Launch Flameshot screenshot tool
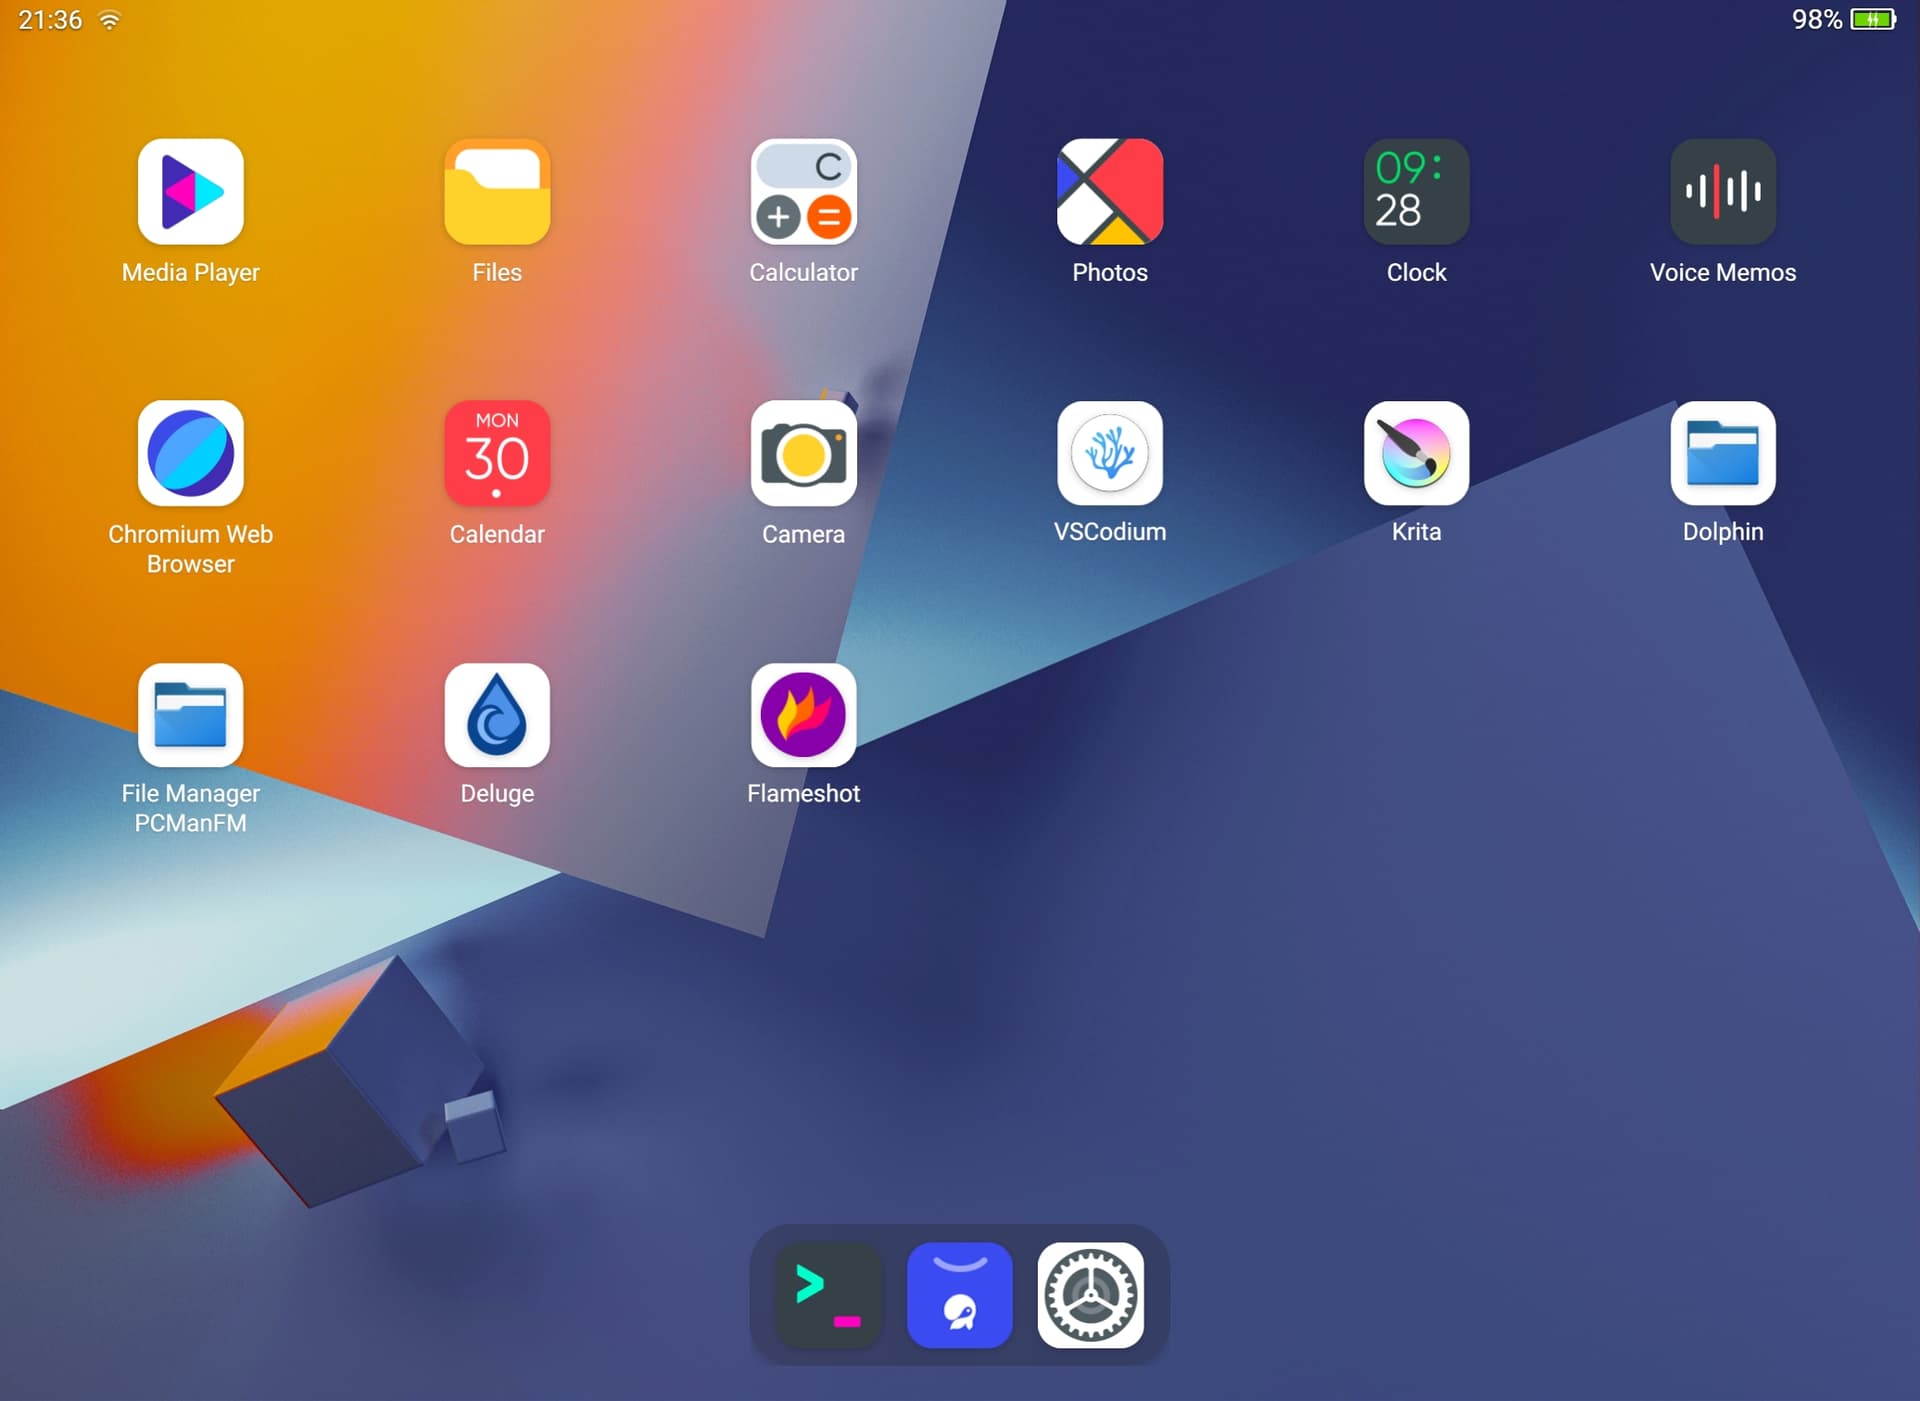Viewport: 1920px width, 1401px height. point(803,715)
